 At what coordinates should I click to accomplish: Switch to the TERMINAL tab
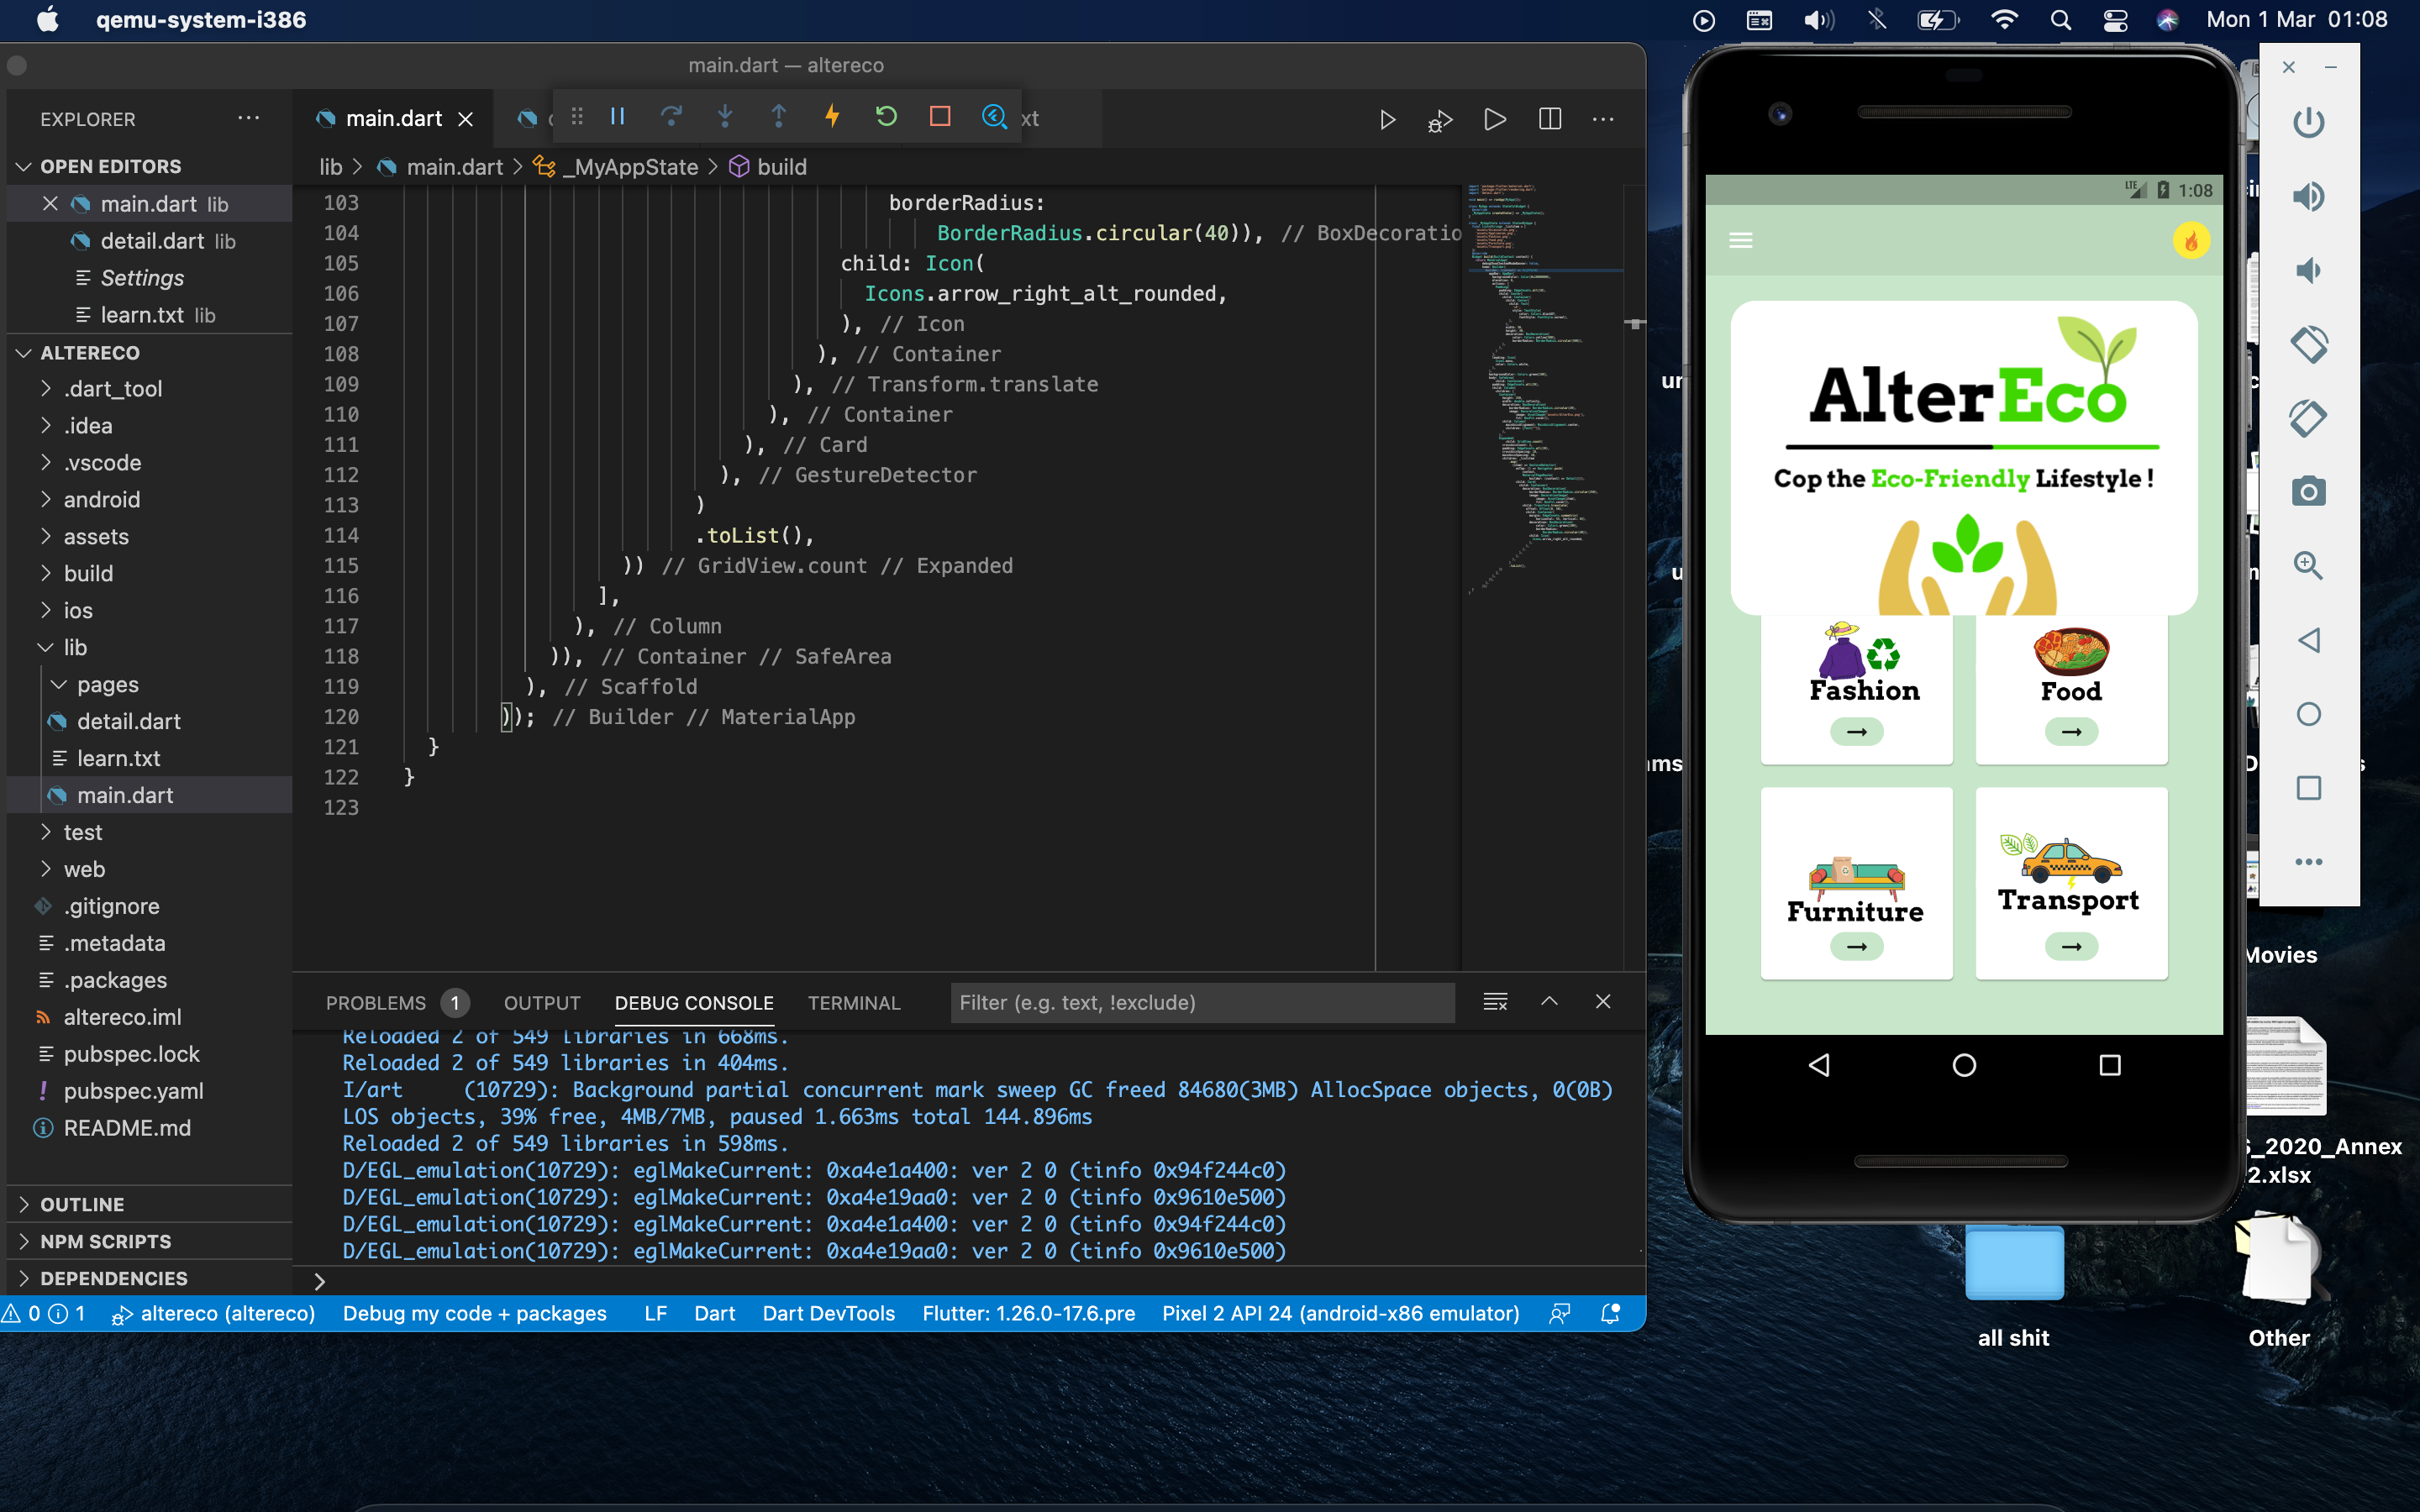pos(853,1002)
